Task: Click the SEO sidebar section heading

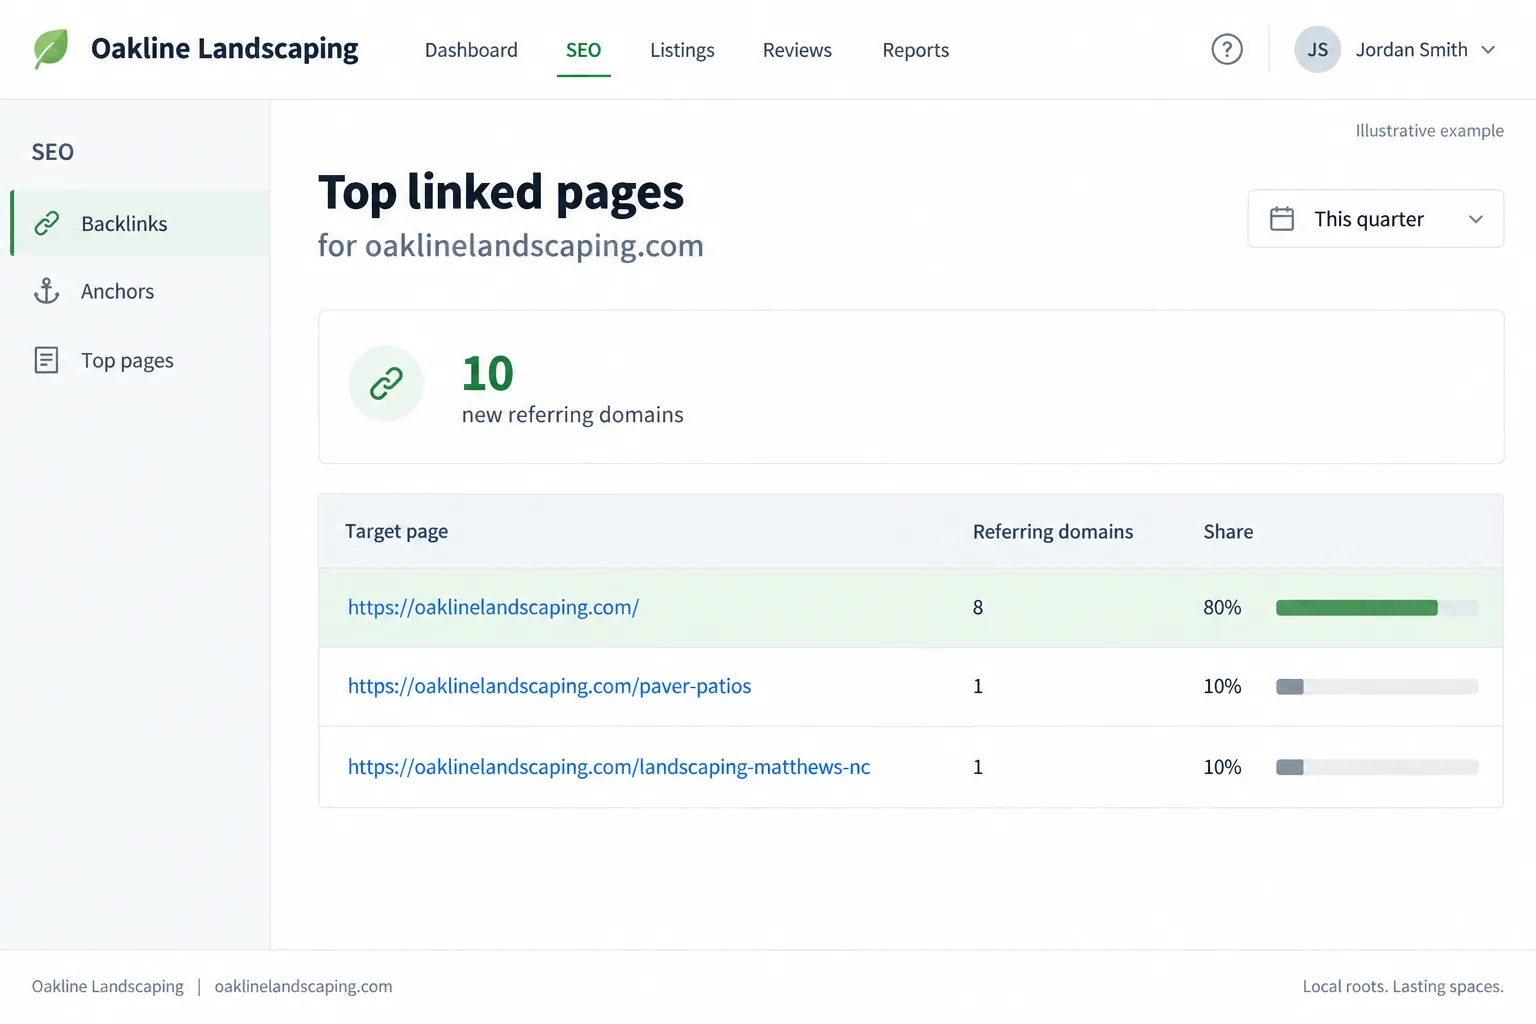Action: (x=53, y=152)
